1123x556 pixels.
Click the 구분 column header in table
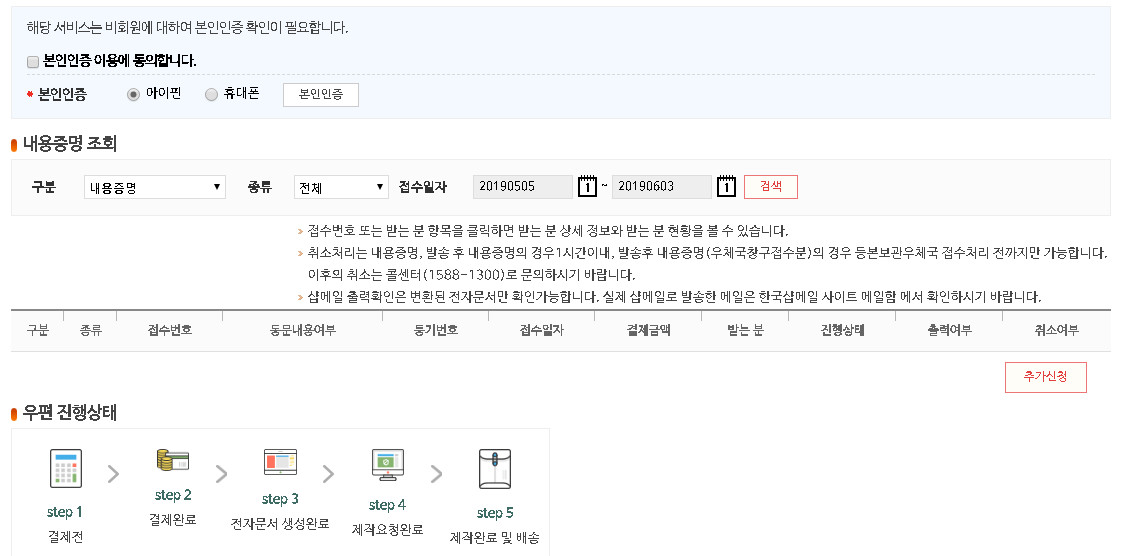pos(37,330)
